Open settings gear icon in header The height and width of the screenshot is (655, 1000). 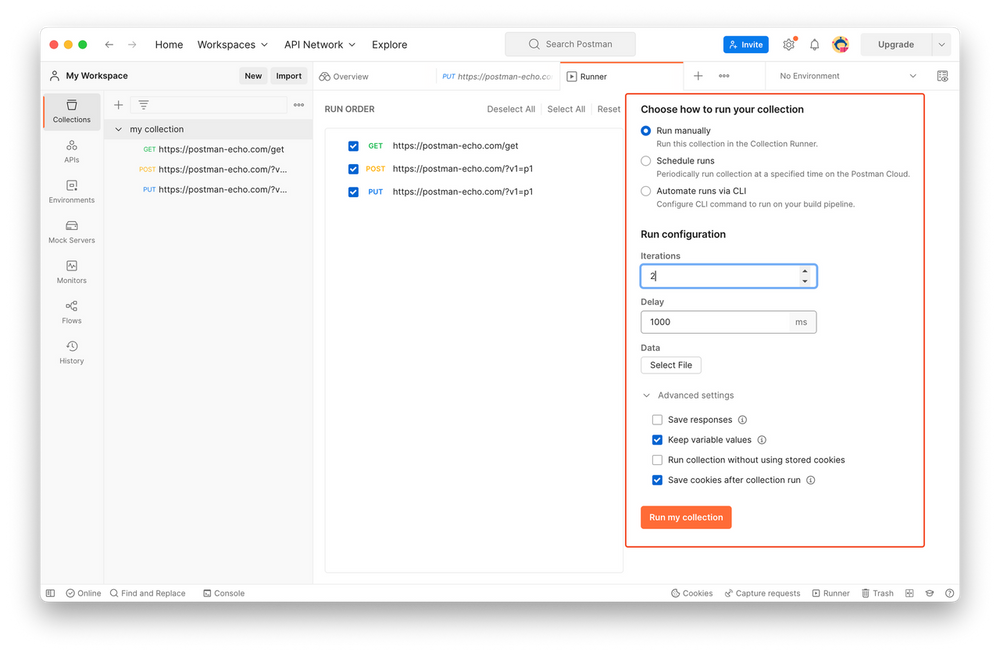pyautogui.click(x=789, y=45)
